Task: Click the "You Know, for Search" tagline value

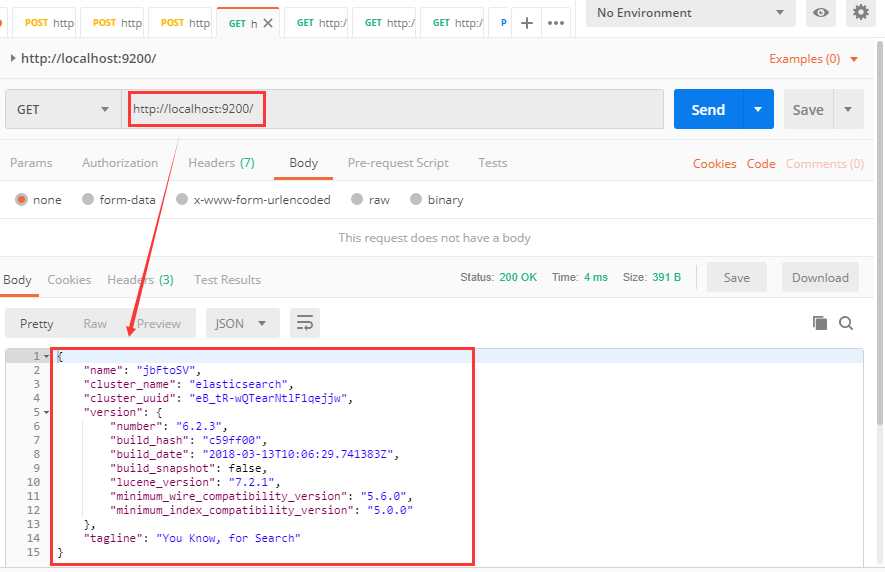Action: click(x=228, y=538)
